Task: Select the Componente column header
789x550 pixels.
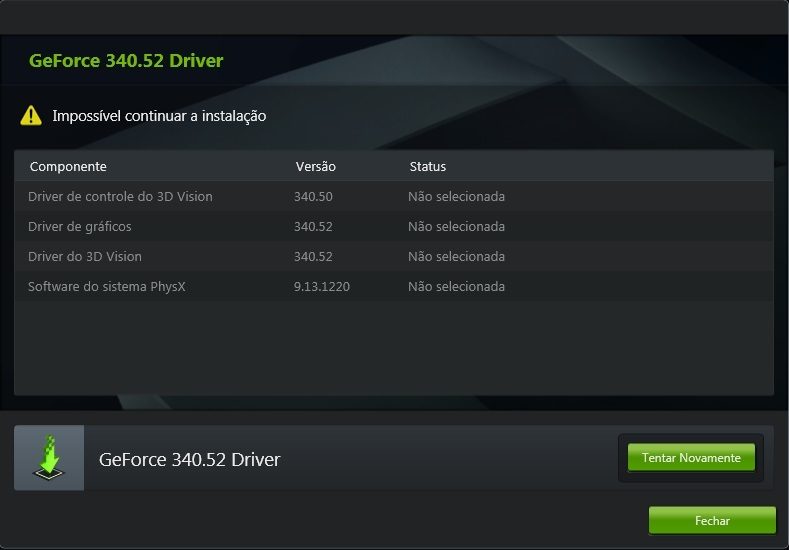Action: point(68,167)
